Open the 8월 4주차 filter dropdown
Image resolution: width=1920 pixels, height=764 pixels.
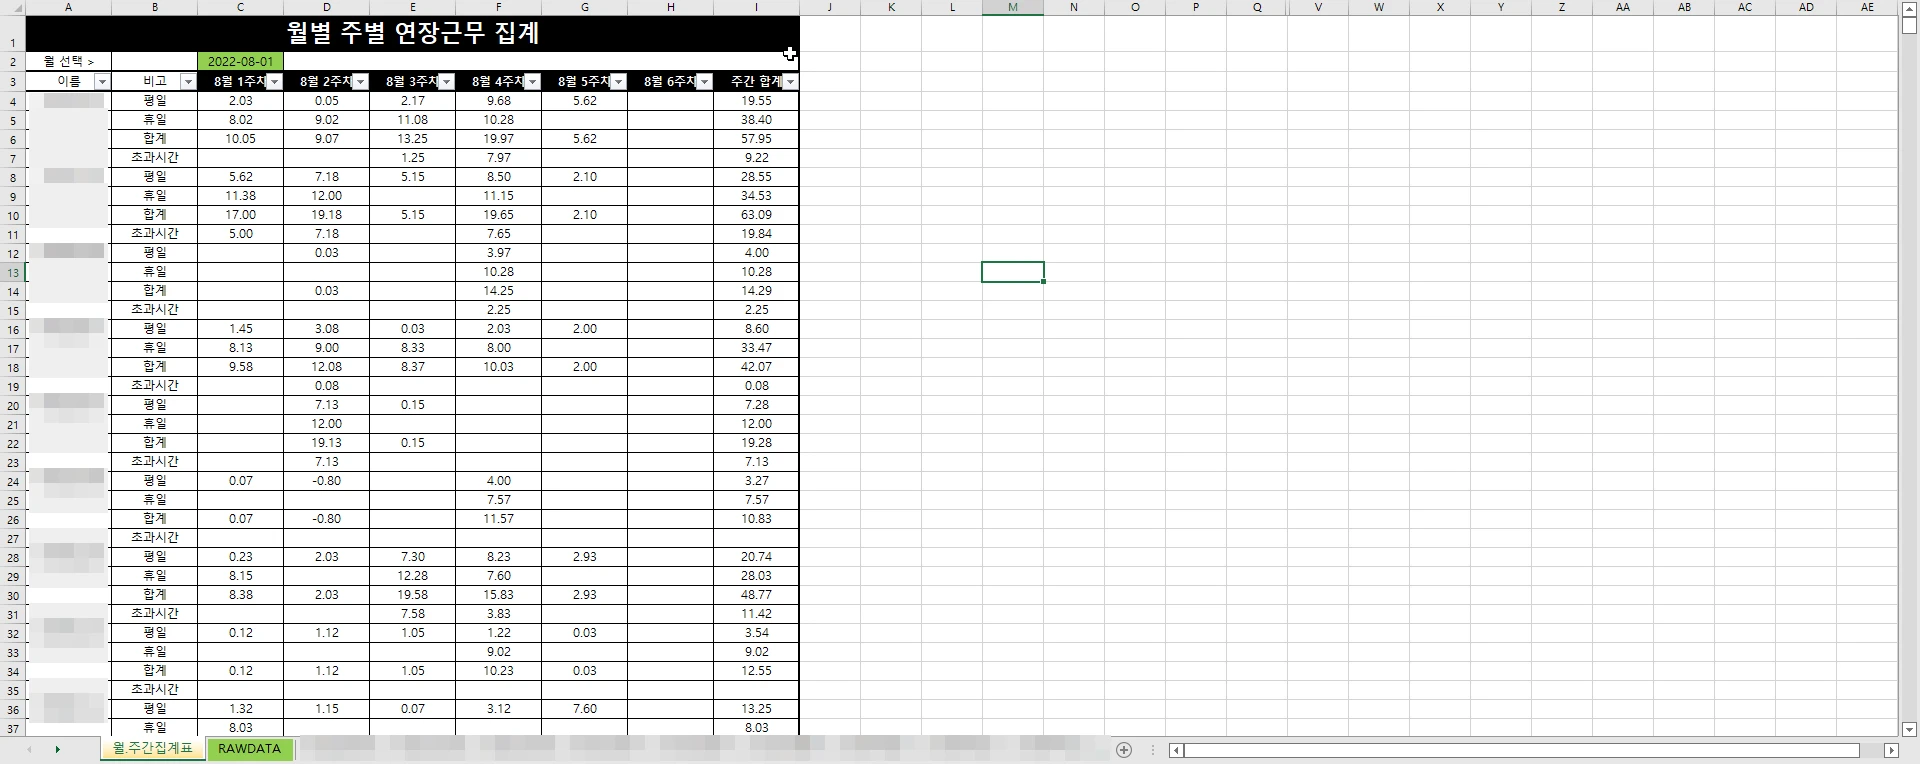[532, 82]
